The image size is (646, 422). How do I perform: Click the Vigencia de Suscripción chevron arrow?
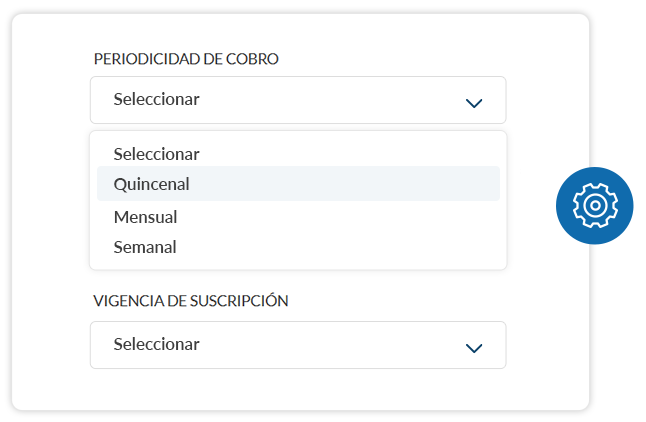click(474, 347)
